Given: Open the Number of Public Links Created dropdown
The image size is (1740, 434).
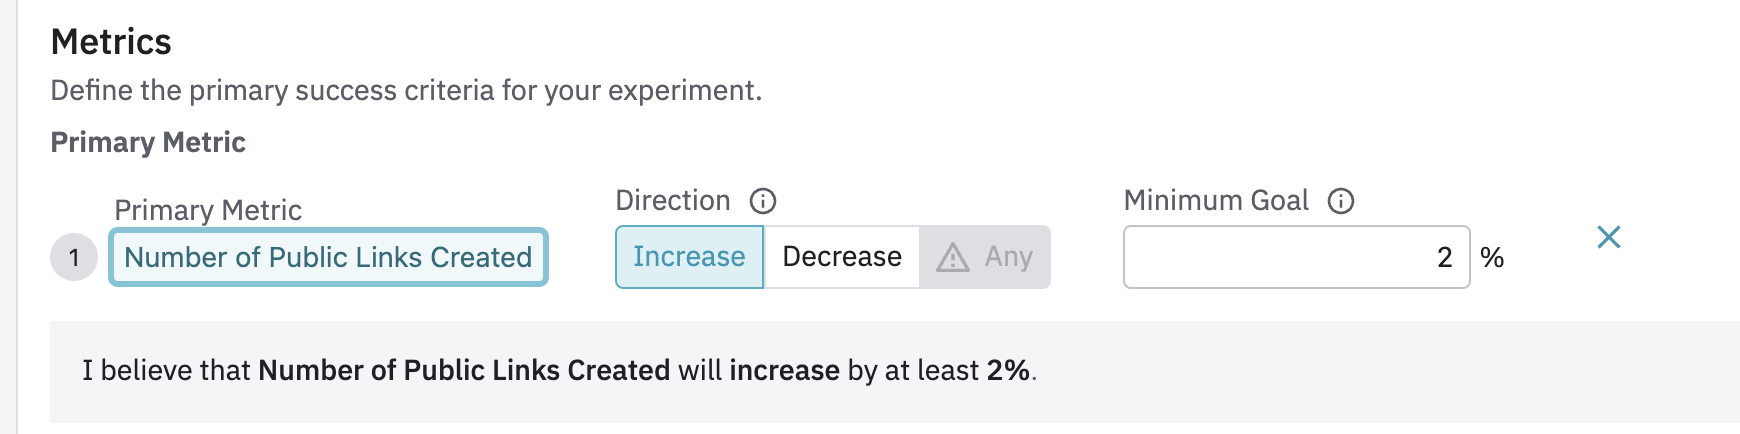Looking at the screenshot, I should [x=328, y=258].
